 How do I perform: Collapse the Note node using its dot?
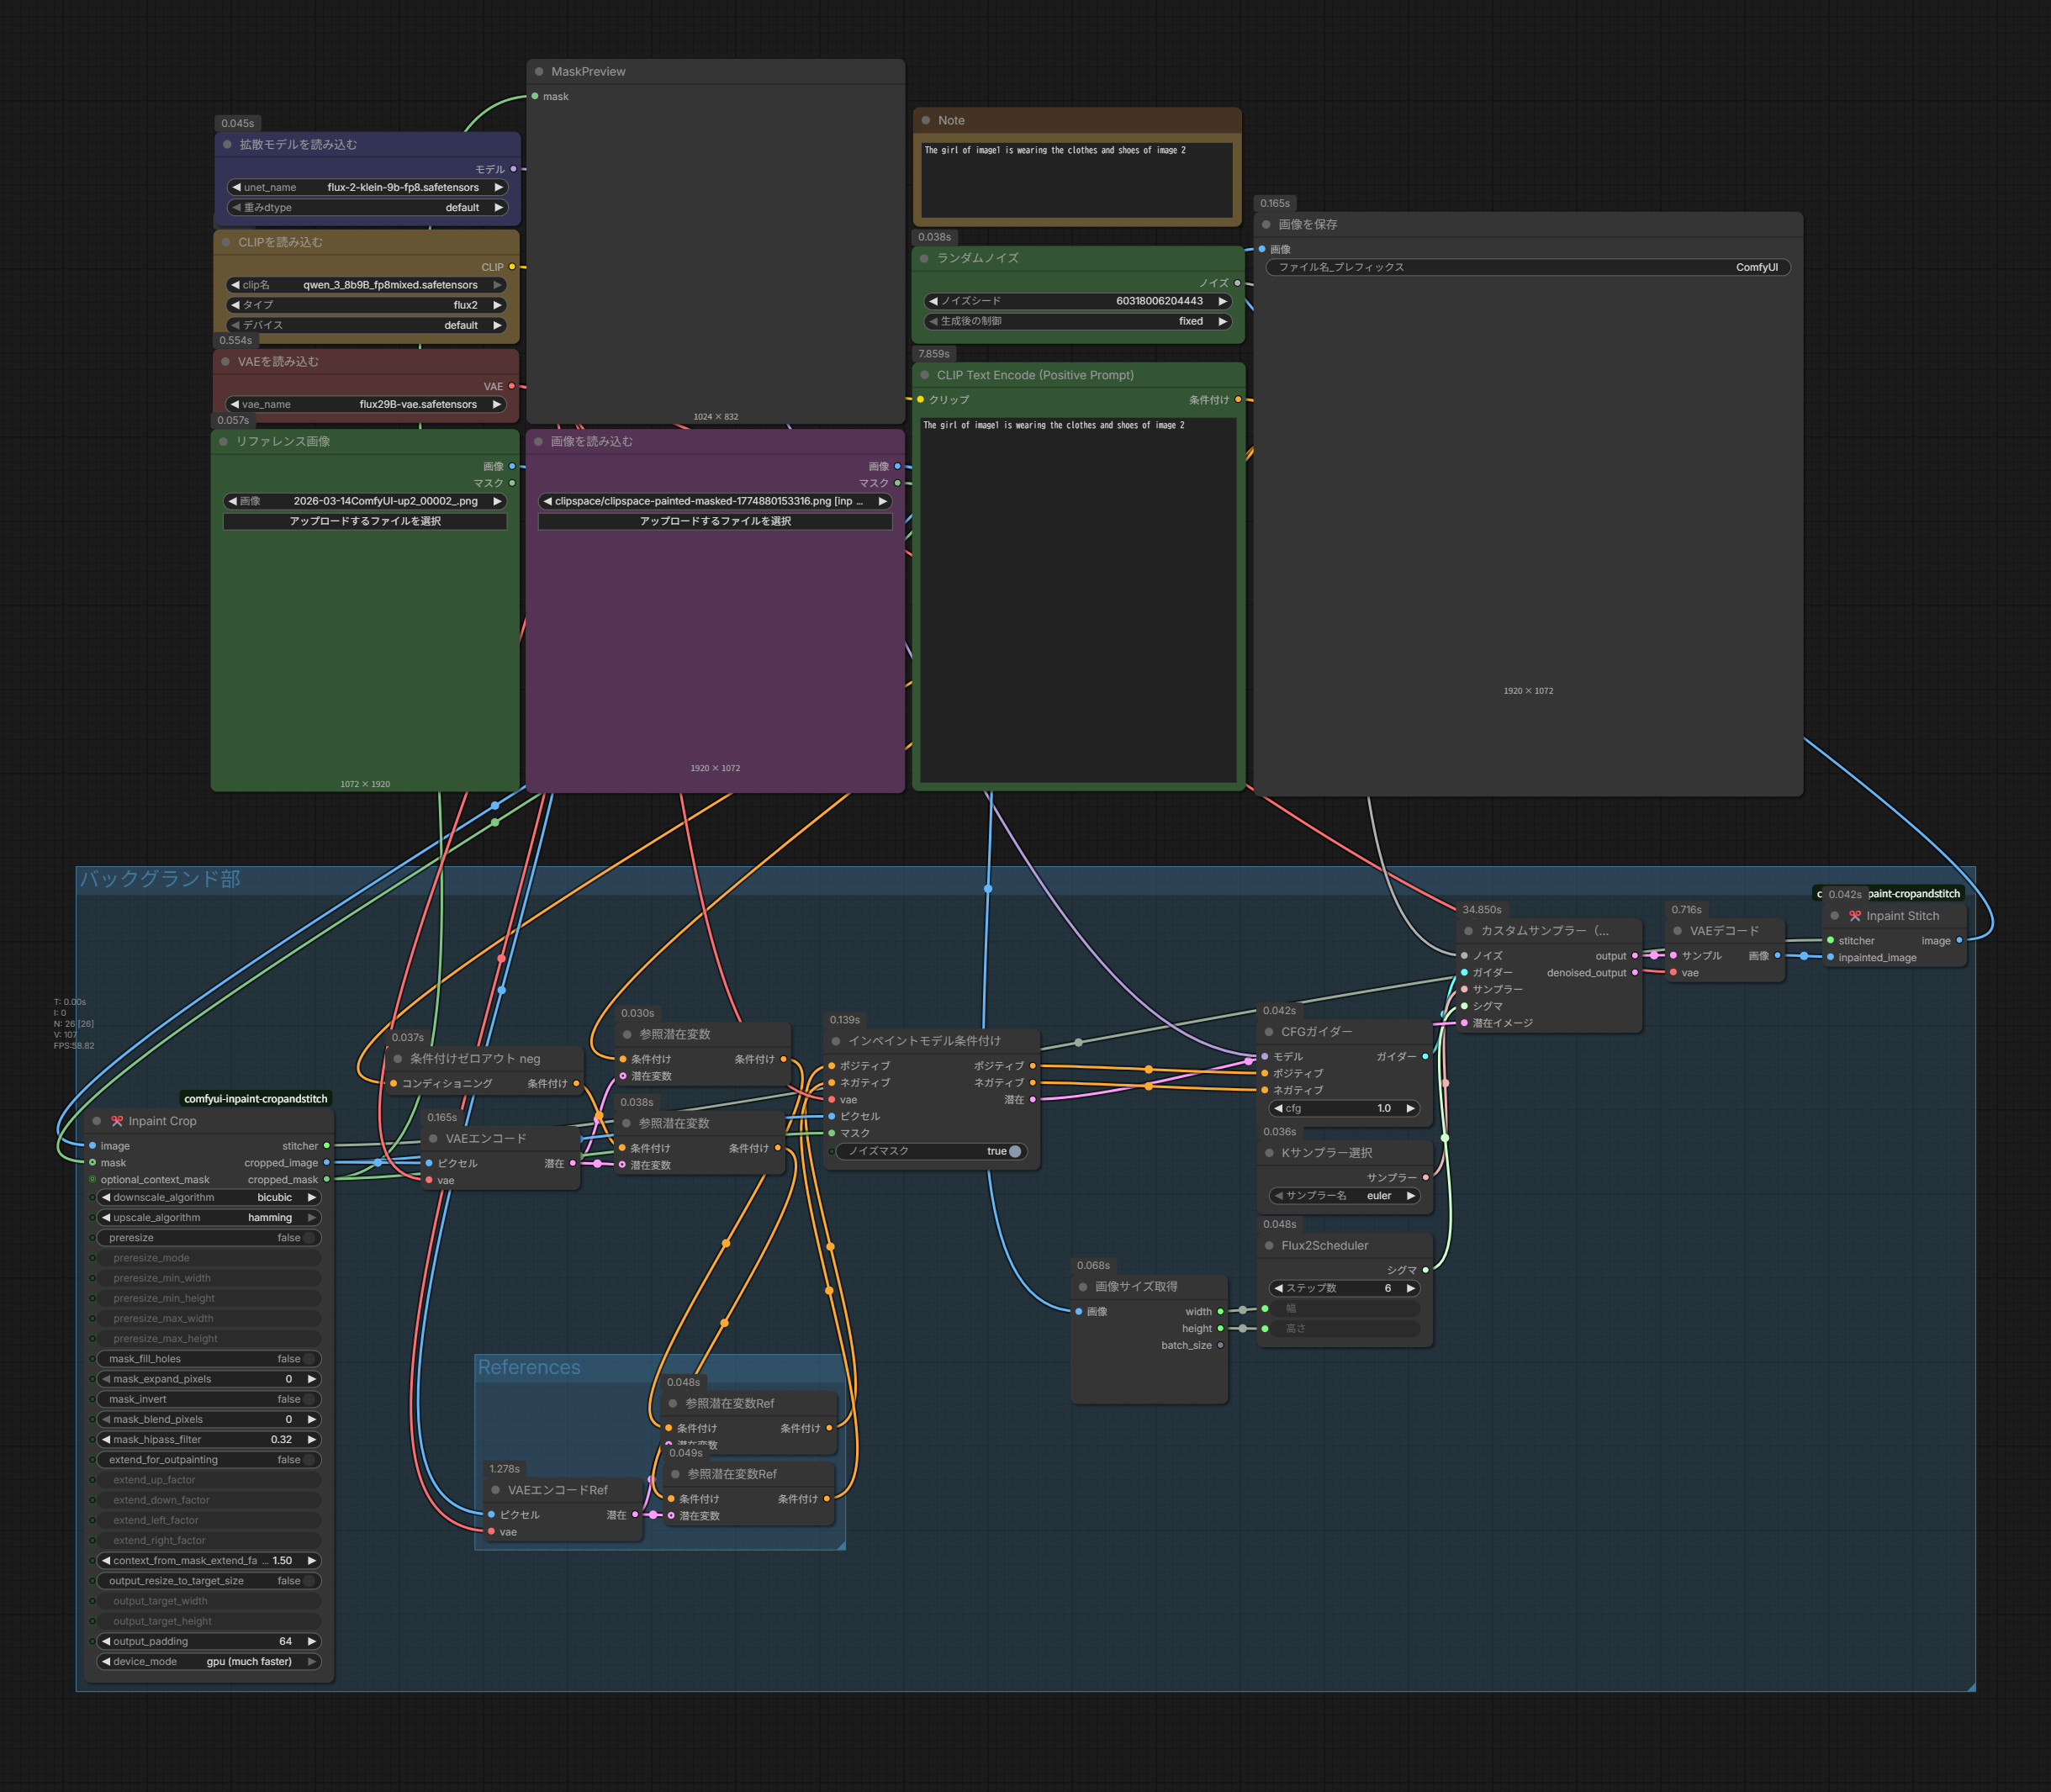click(926, 120)
